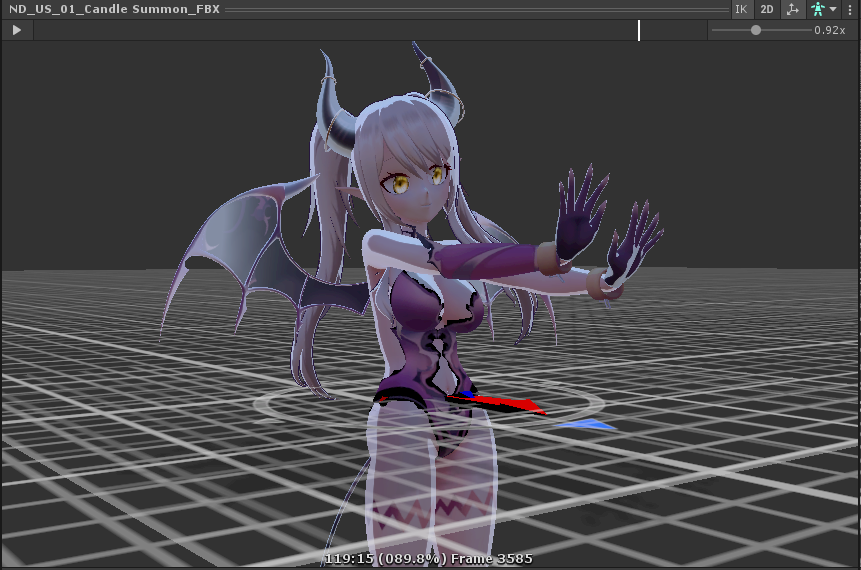The image size is (861, 570).
Task: Click the timeline playhead marker
Action: pyautogui.click(x=639, y=30)
